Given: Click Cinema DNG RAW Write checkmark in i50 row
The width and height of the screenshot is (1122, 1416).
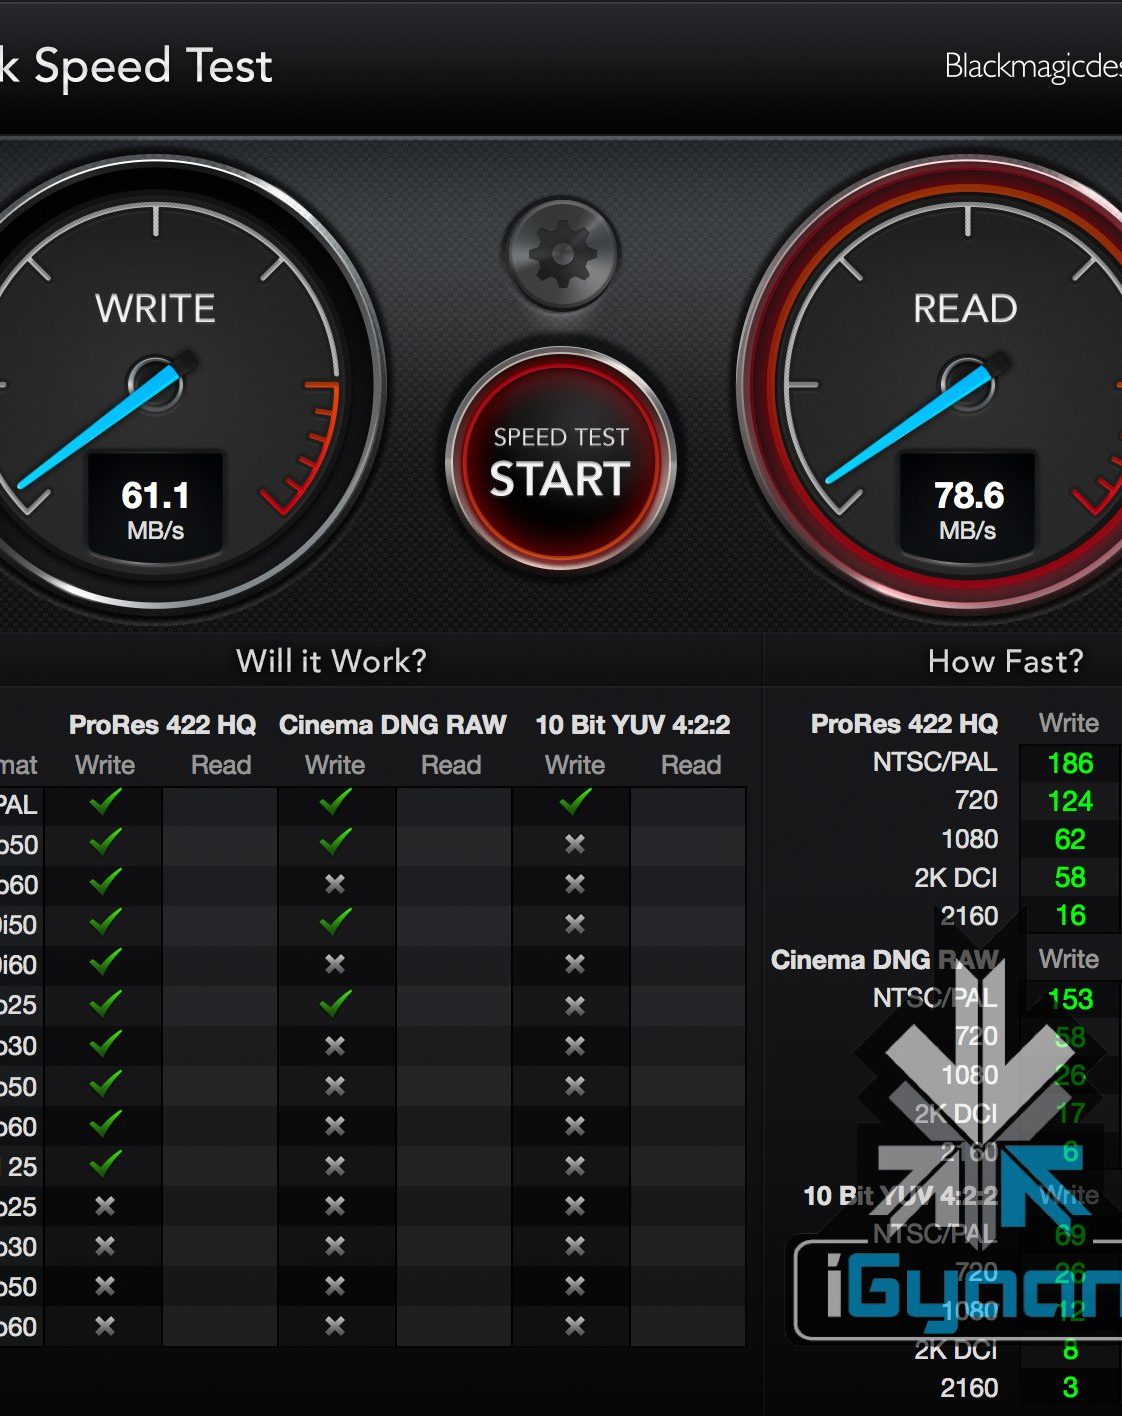Looking at the screenshot, I should pos(335,922).
